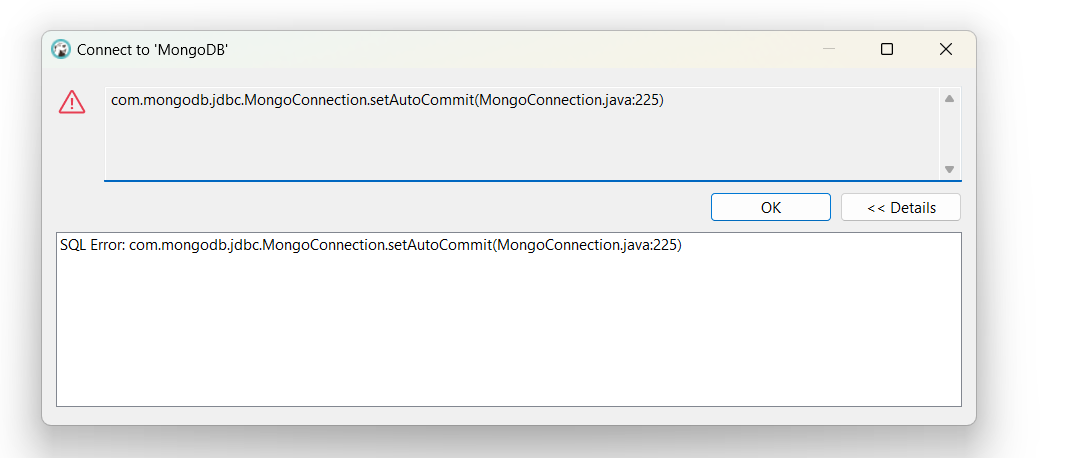
Task: Click '(MongoConnection.java:225)' in the top message
Action: click(x=571, y=101)
